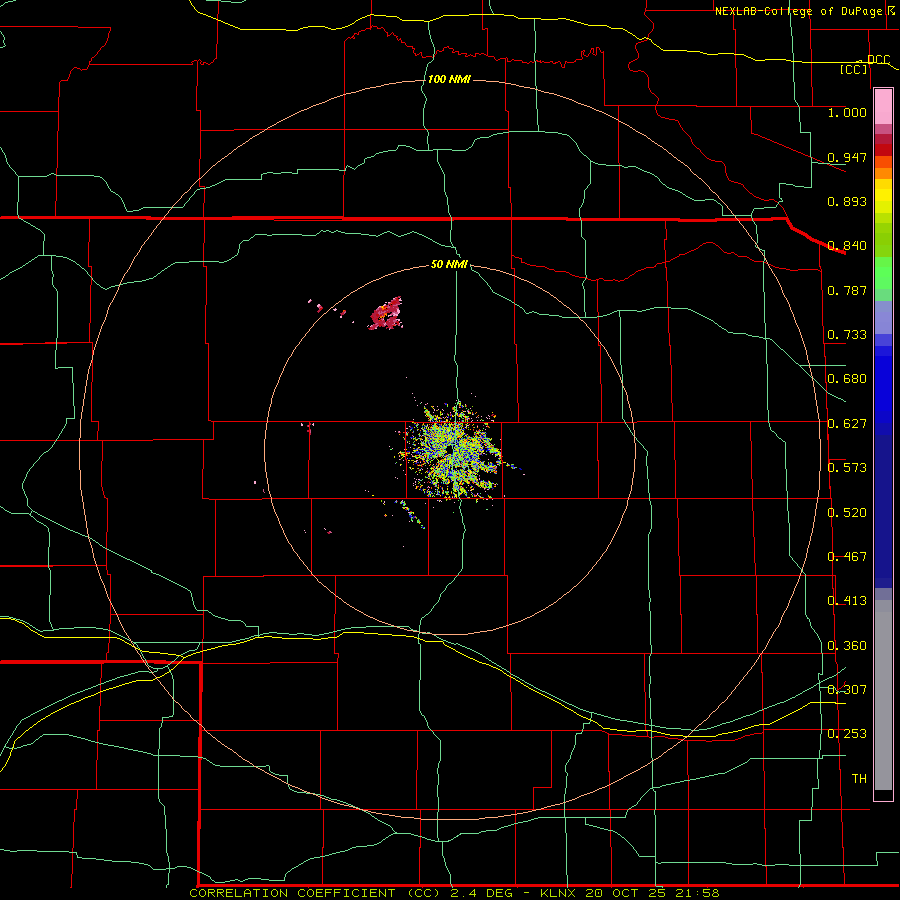
Task: Select the 0.627 legend value
Action: [847, 424]
